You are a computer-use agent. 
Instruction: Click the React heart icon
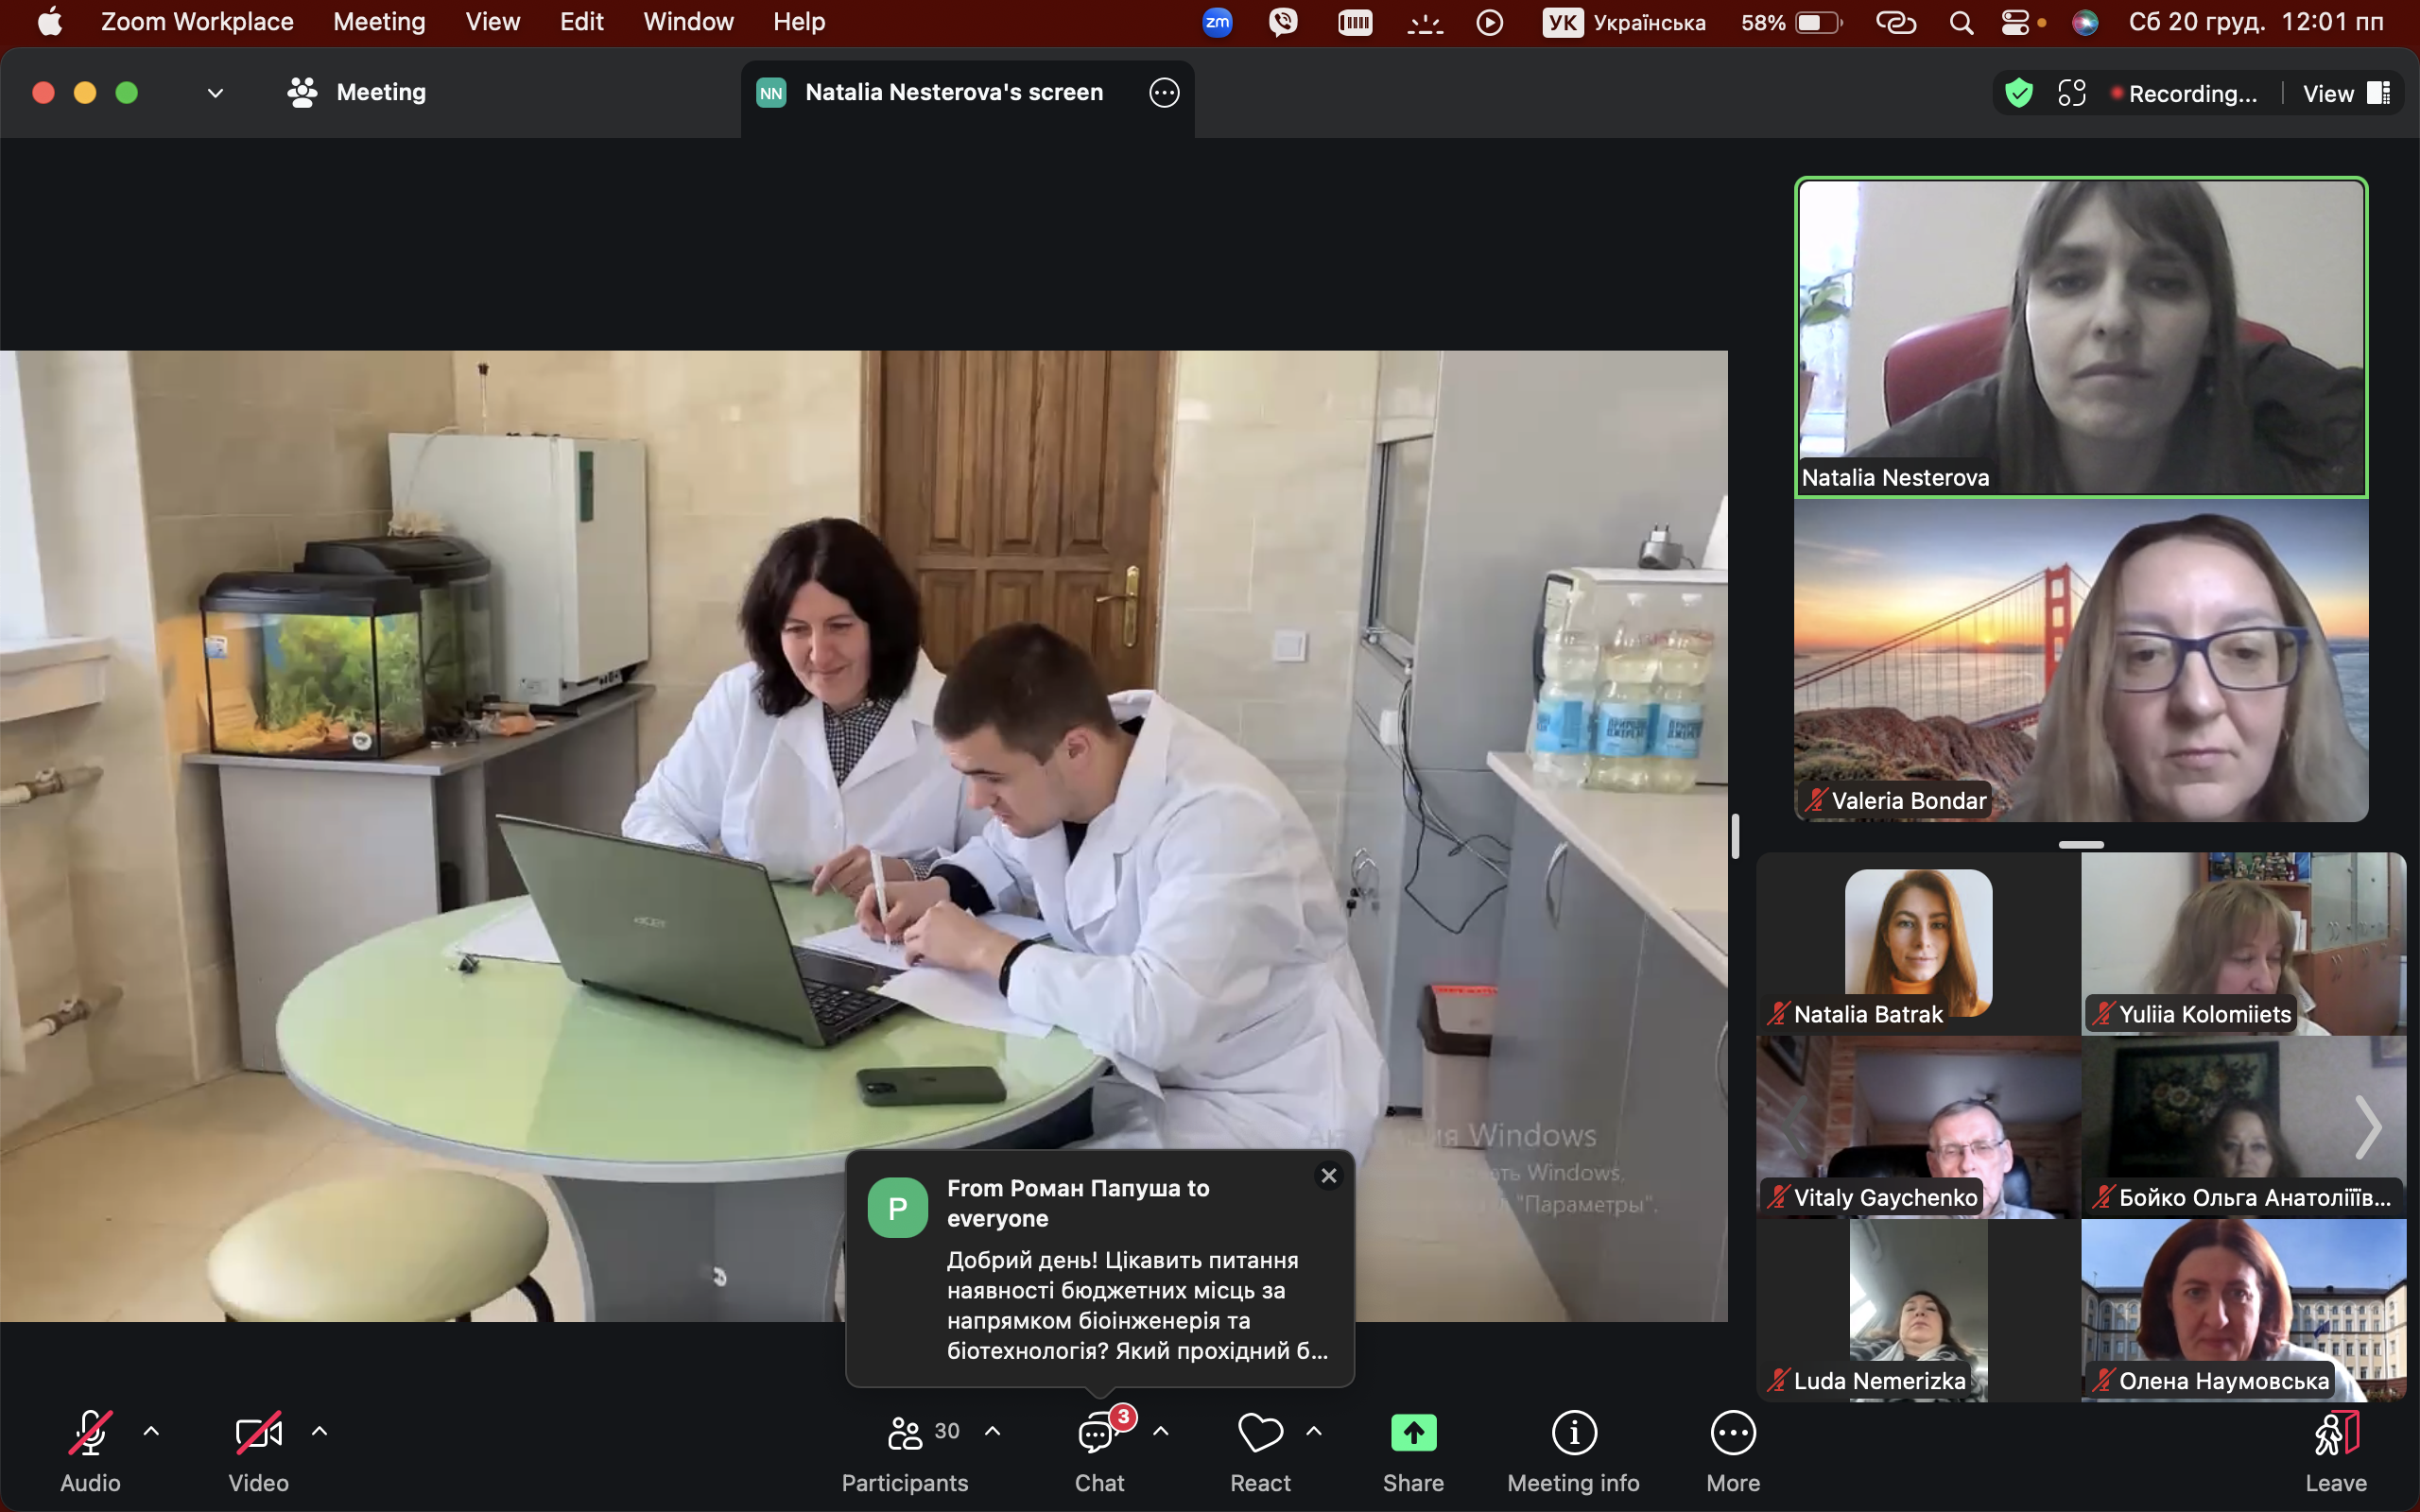pos(1259,1433)
